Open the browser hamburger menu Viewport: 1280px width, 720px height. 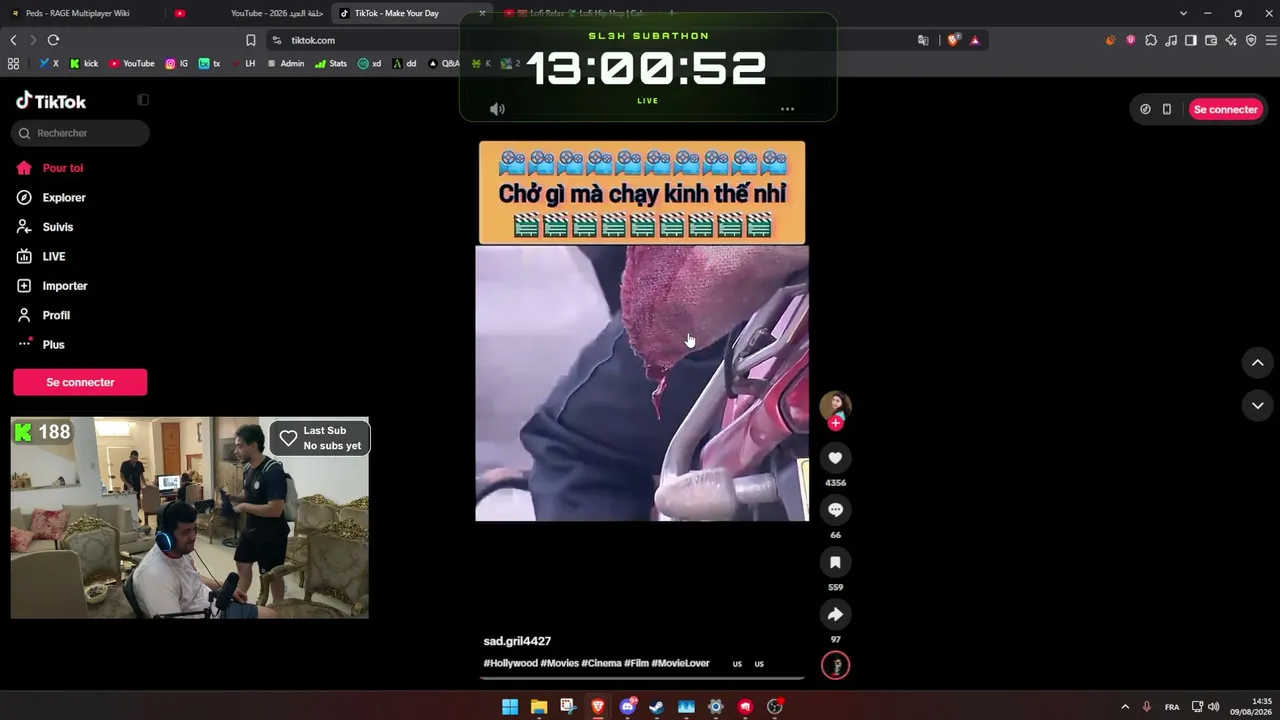(1271, 40)
